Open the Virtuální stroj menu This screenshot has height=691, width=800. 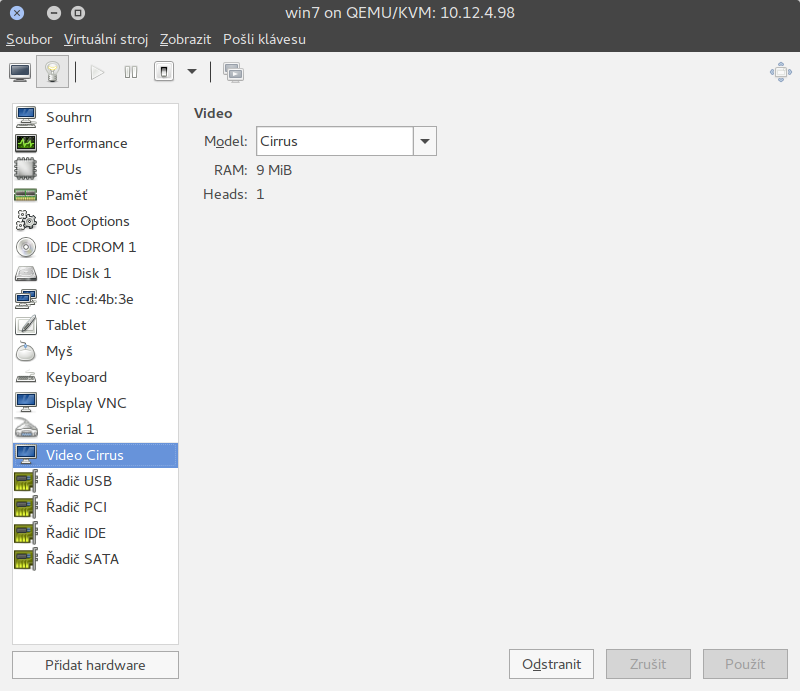coord(106,39)
